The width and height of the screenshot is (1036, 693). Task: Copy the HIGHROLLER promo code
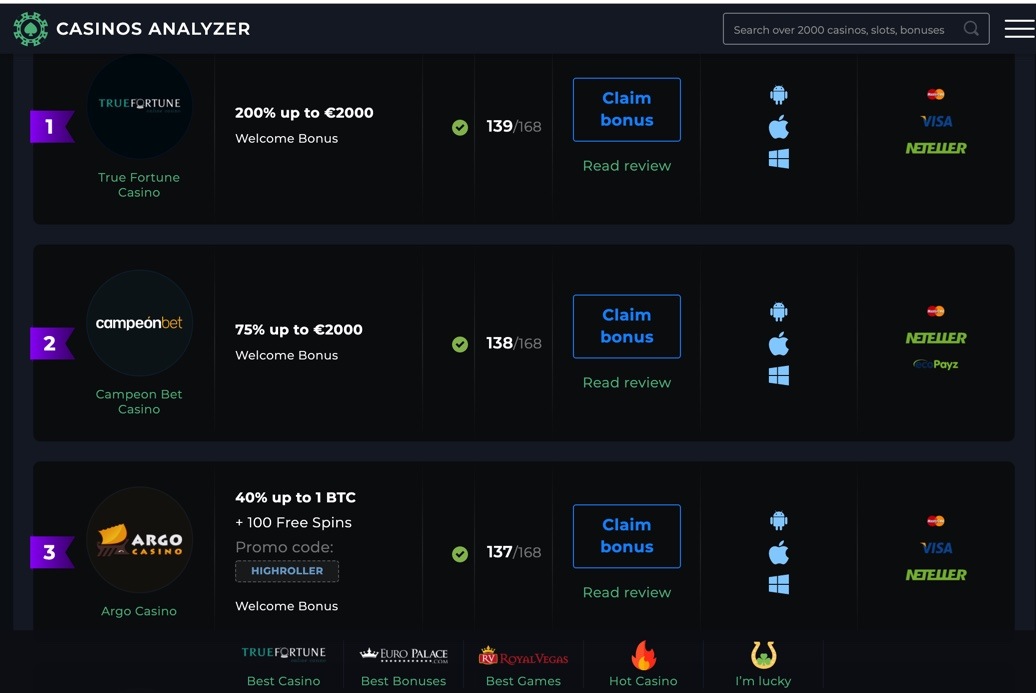click(287, 571)
